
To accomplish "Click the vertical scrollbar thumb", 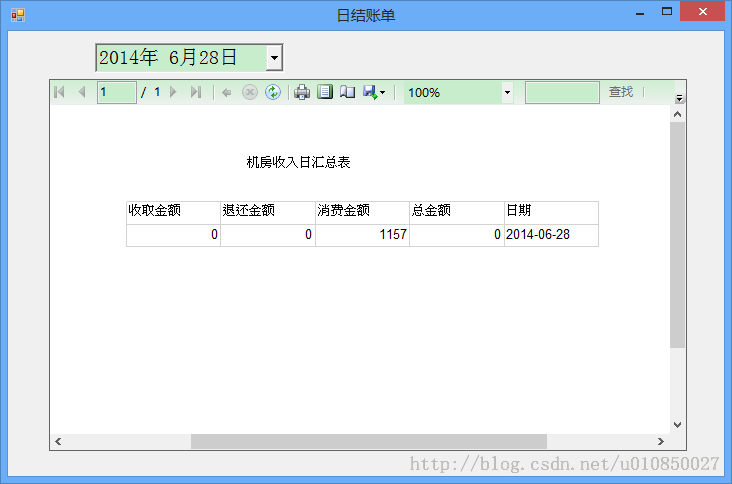I will 677,235.
